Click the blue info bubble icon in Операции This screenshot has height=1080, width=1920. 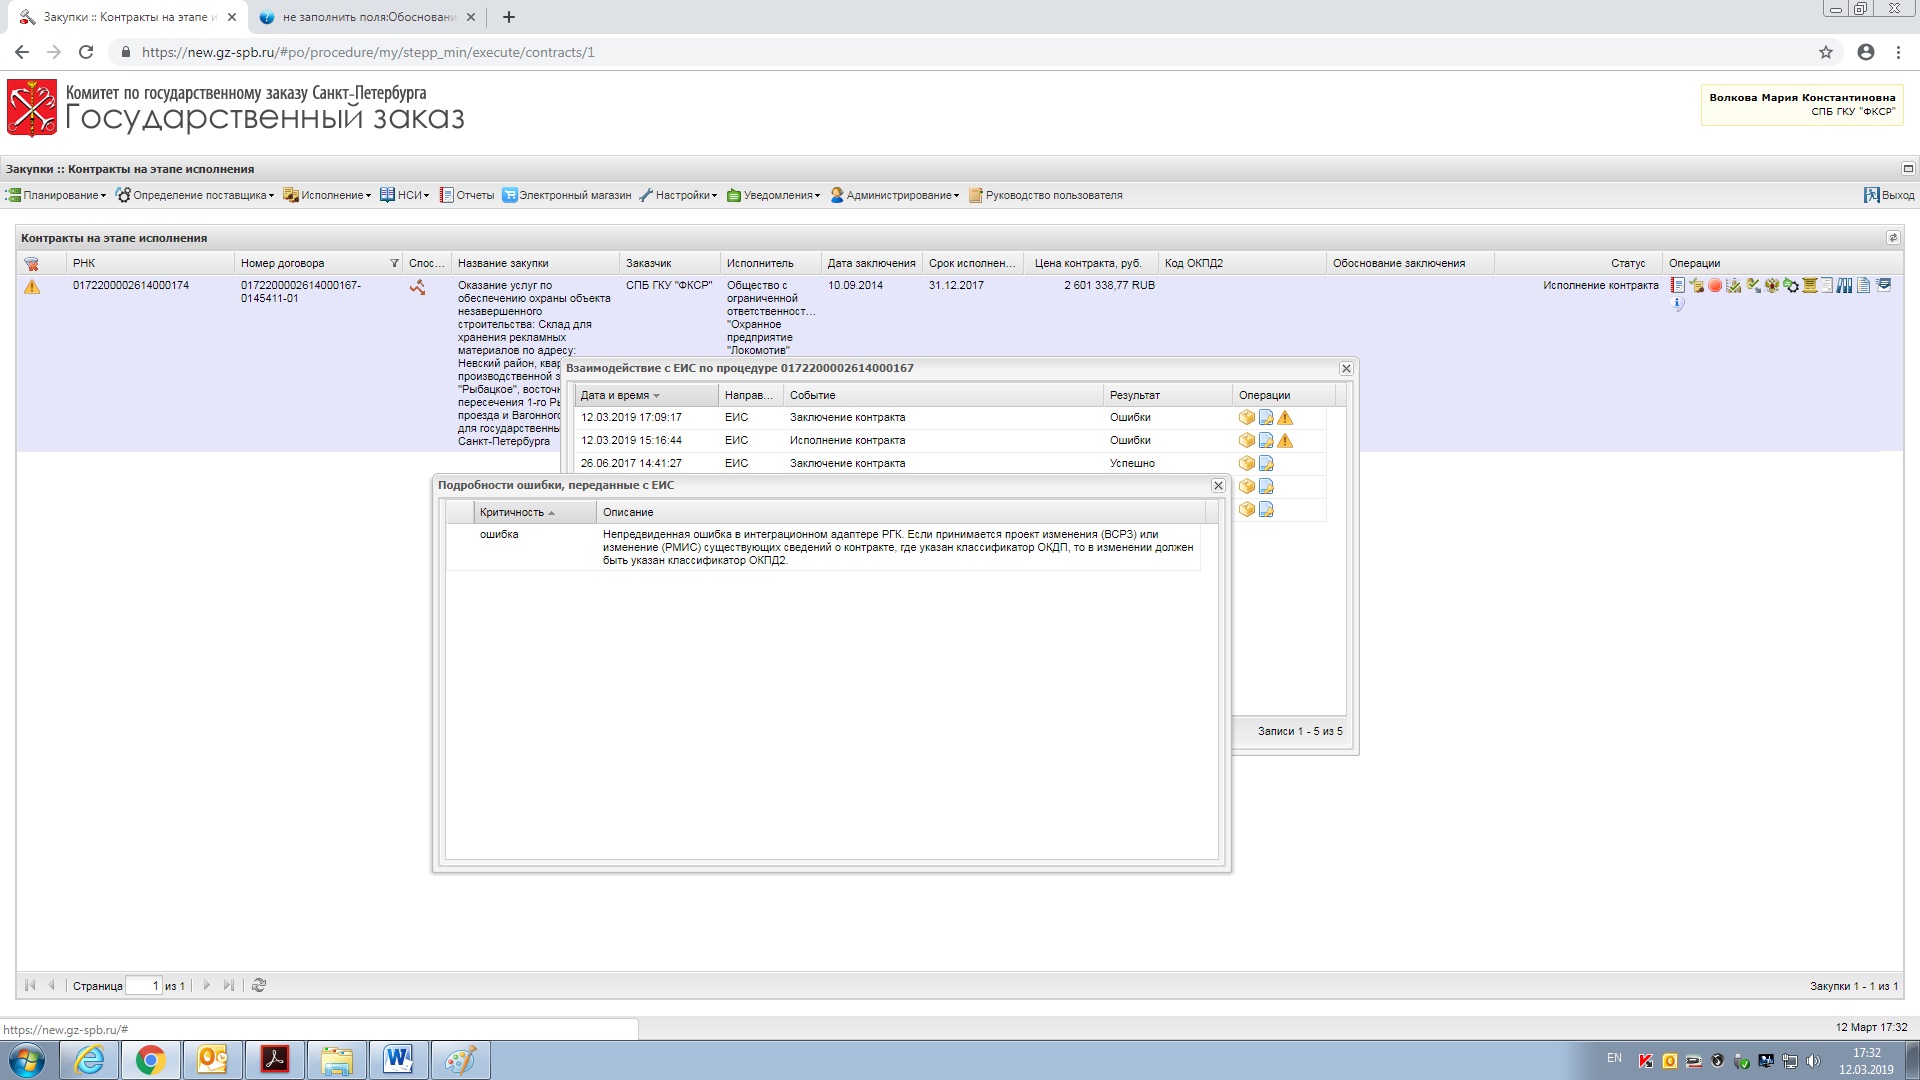coord(1677,303)
